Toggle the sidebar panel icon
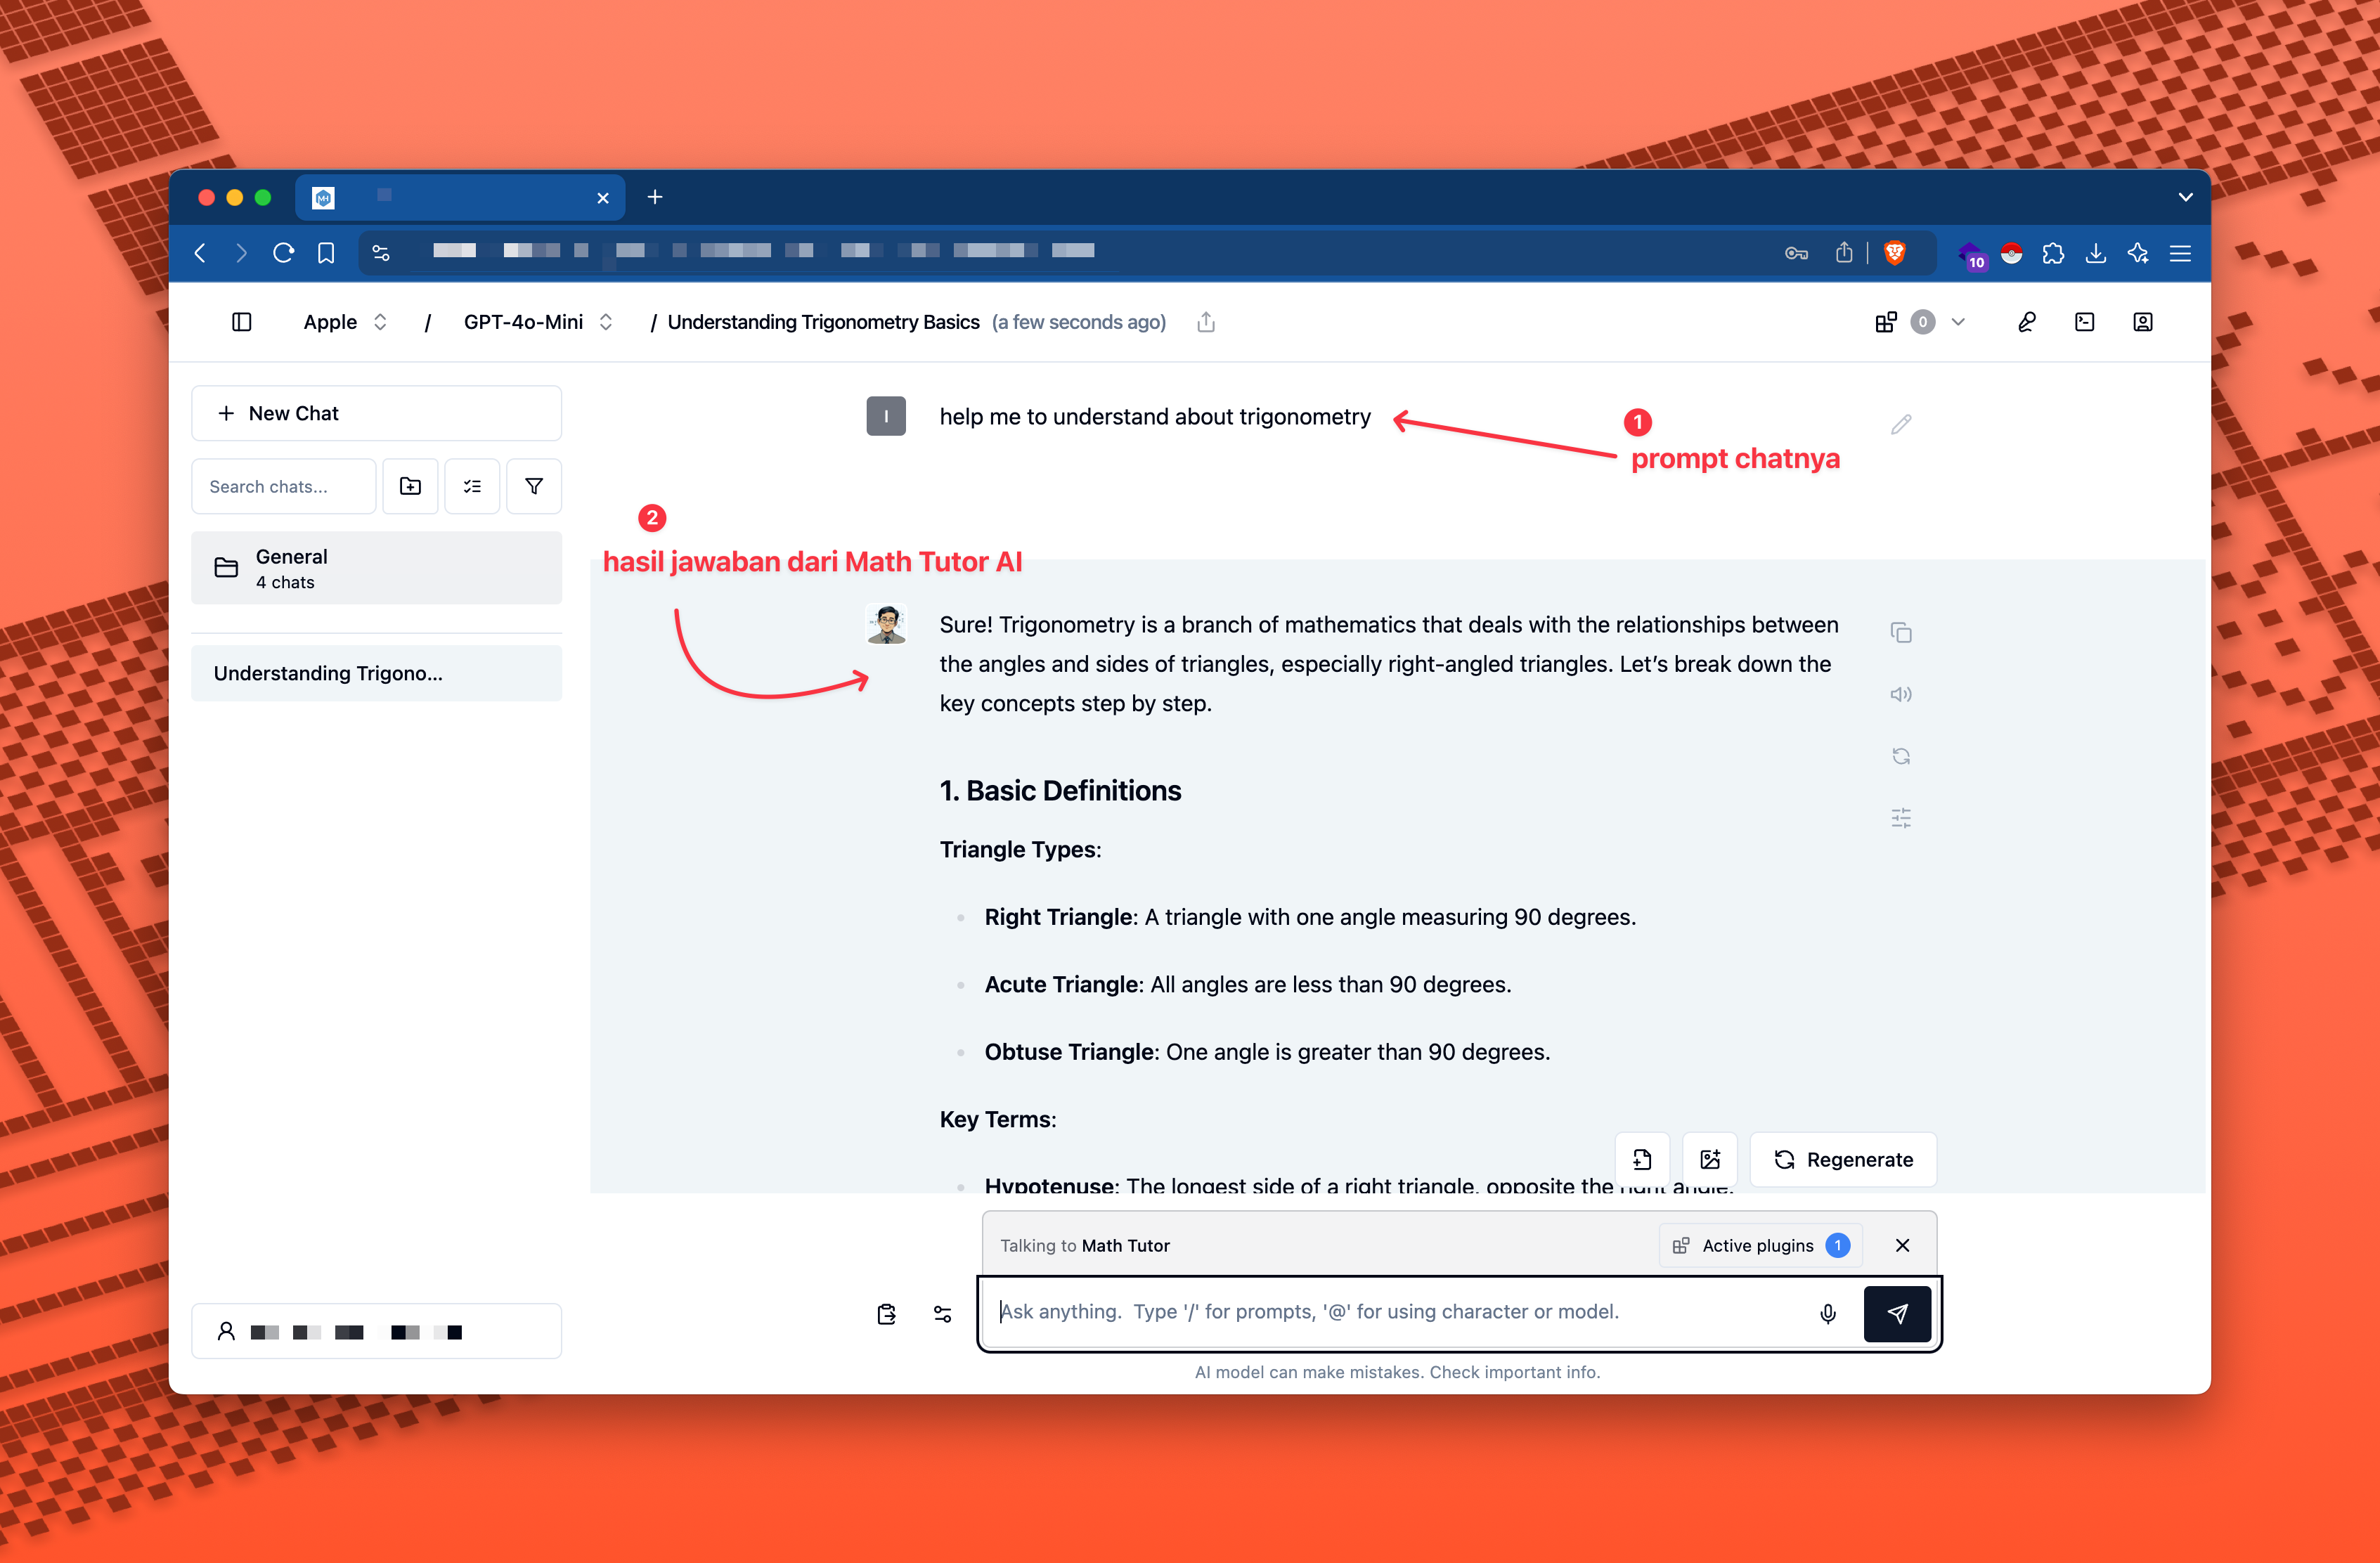The width and height of the screenshot is (2380, 1563). point(241,322)
